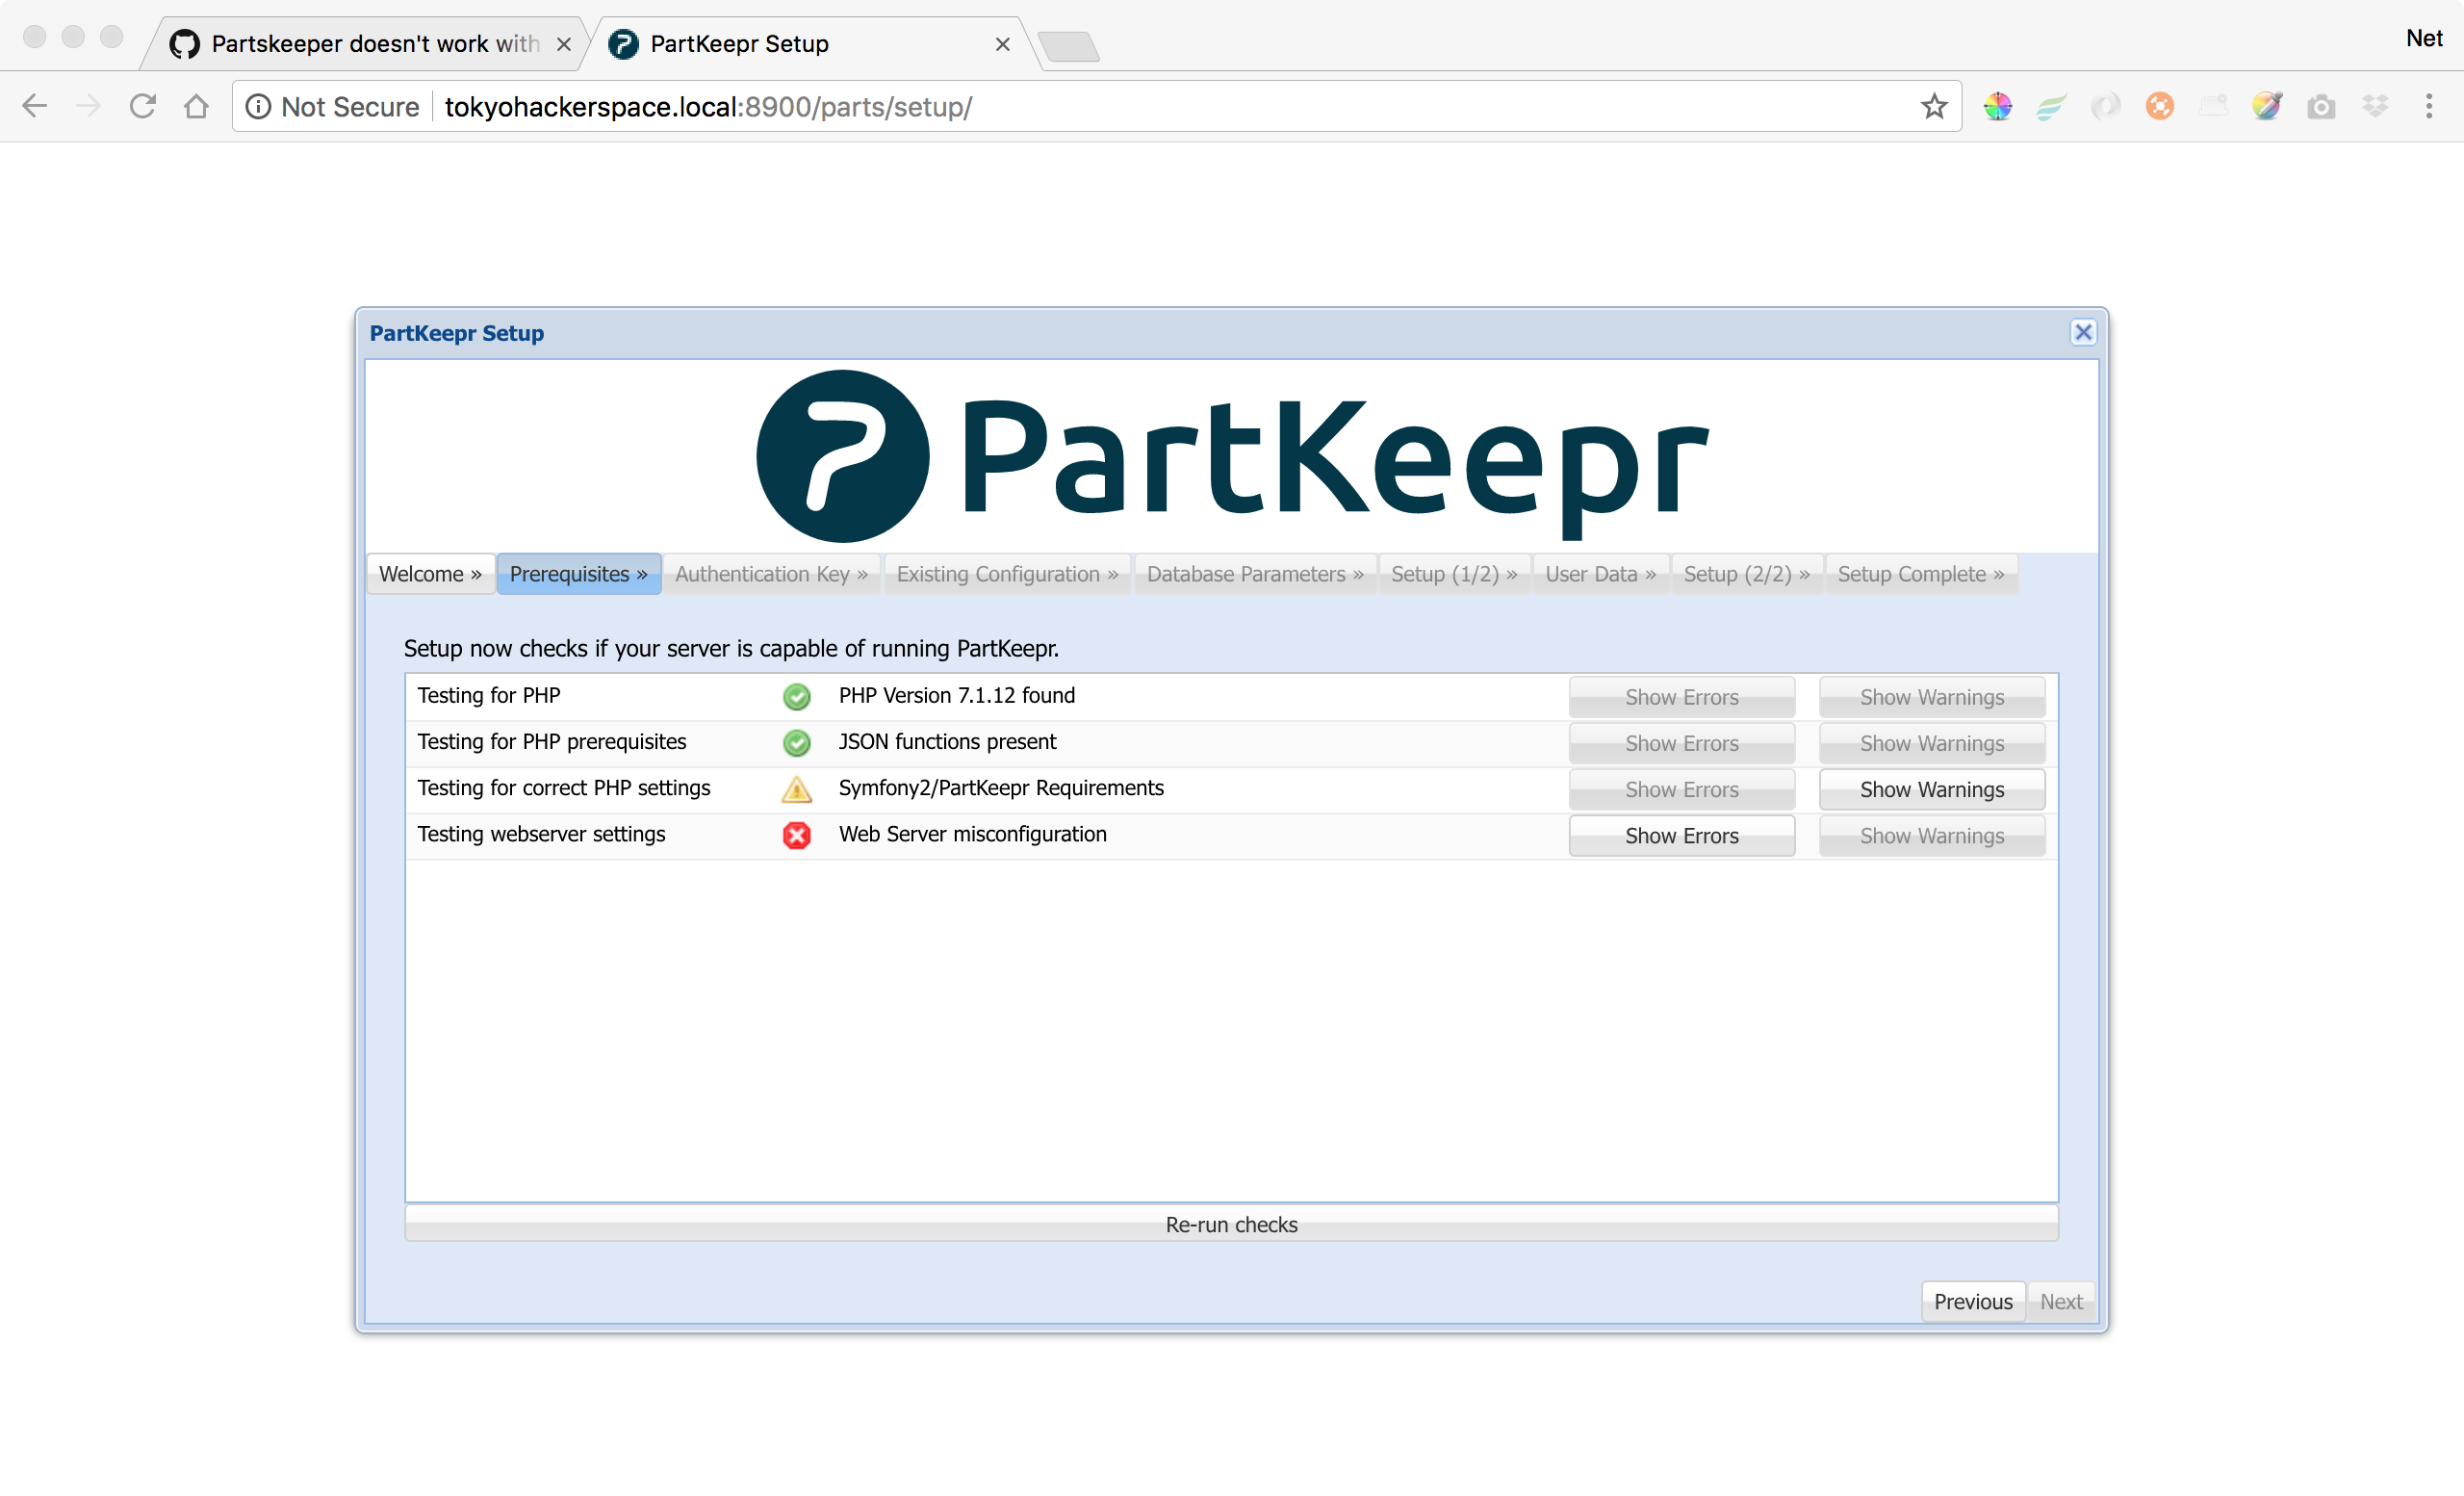Click the Not Secure info icon
2464x1496 pixels.
click(x=259, y=106)
